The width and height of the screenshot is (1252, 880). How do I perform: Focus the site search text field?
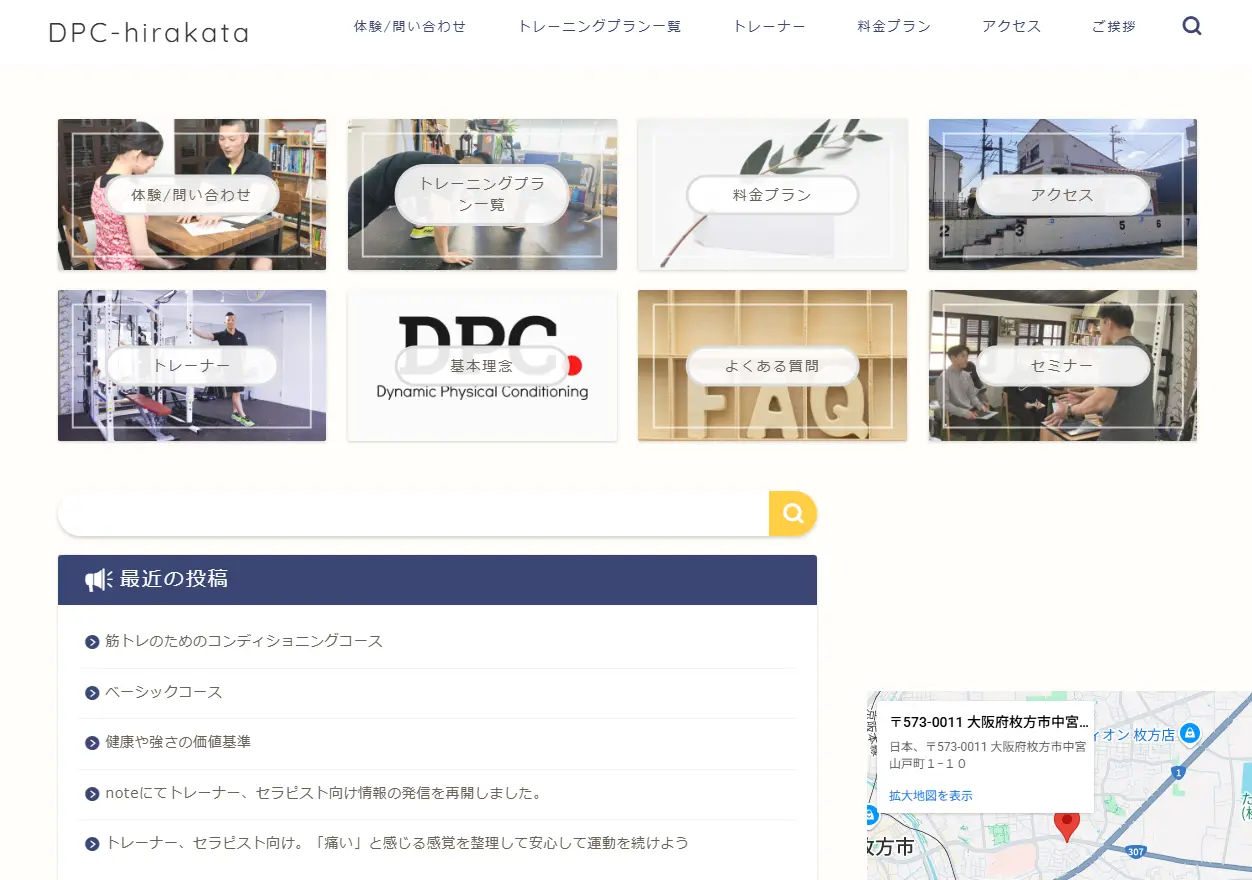tap(413, 514)
